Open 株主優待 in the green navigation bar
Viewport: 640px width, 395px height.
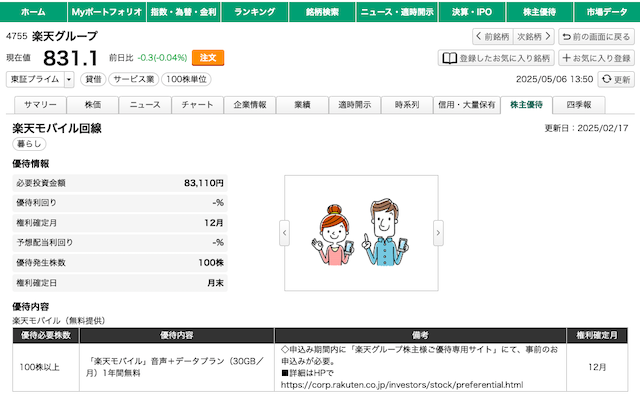[540, 12]
